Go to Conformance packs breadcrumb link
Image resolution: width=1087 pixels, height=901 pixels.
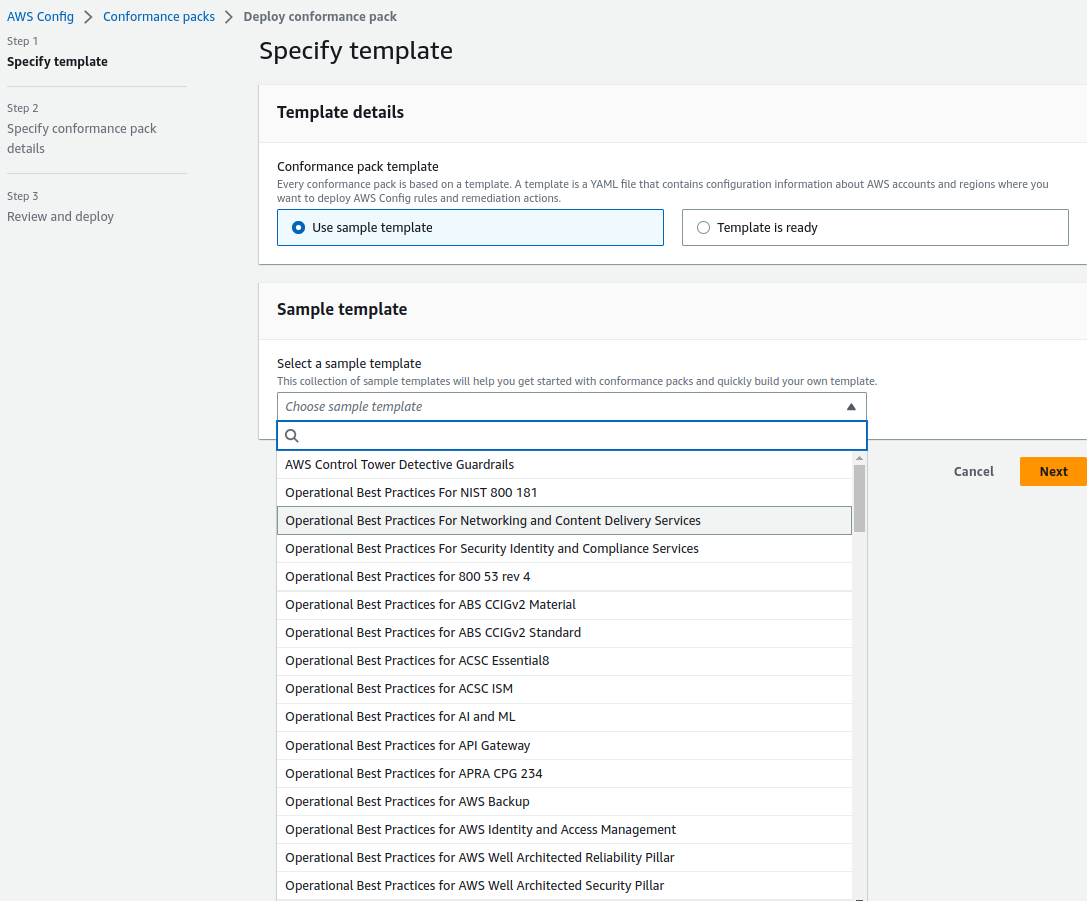pos(159,17)
